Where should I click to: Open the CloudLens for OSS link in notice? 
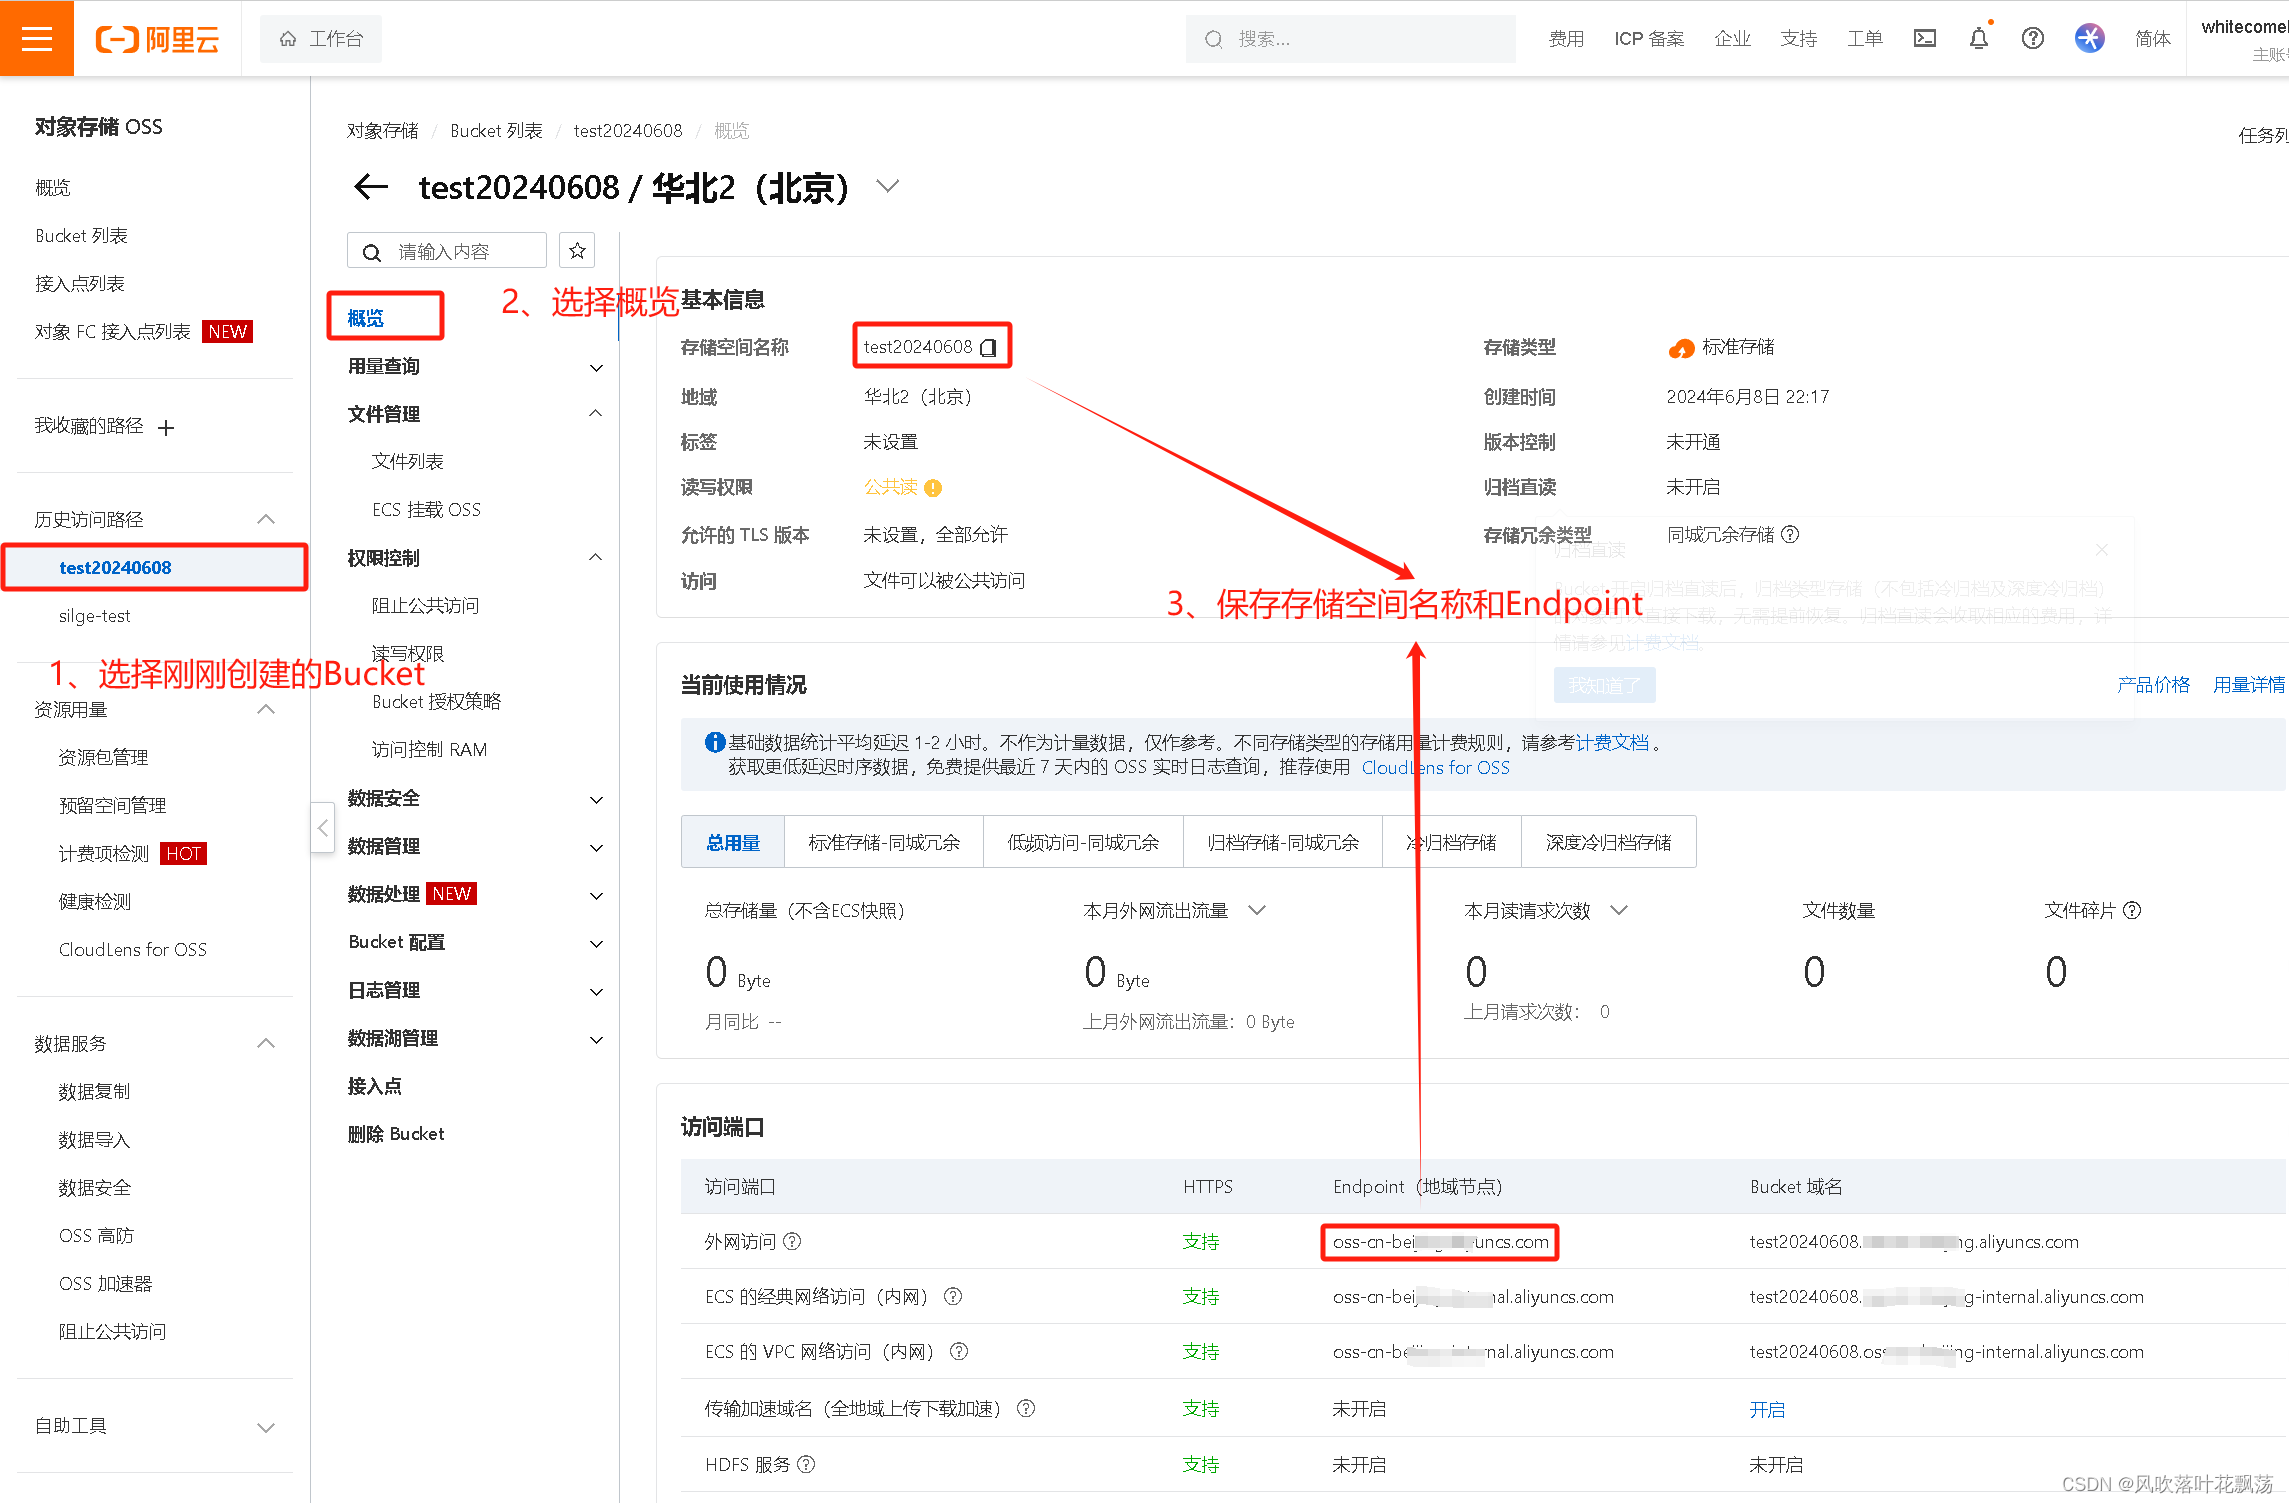click(x=1435, y=767)
